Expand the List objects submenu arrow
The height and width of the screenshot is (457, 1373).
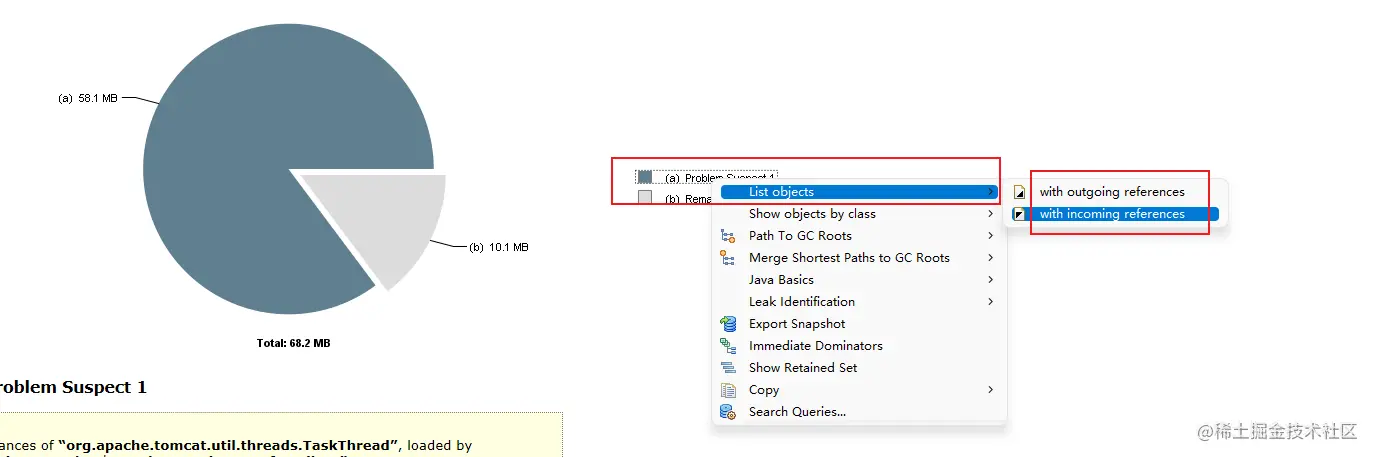tap(991, 192)
